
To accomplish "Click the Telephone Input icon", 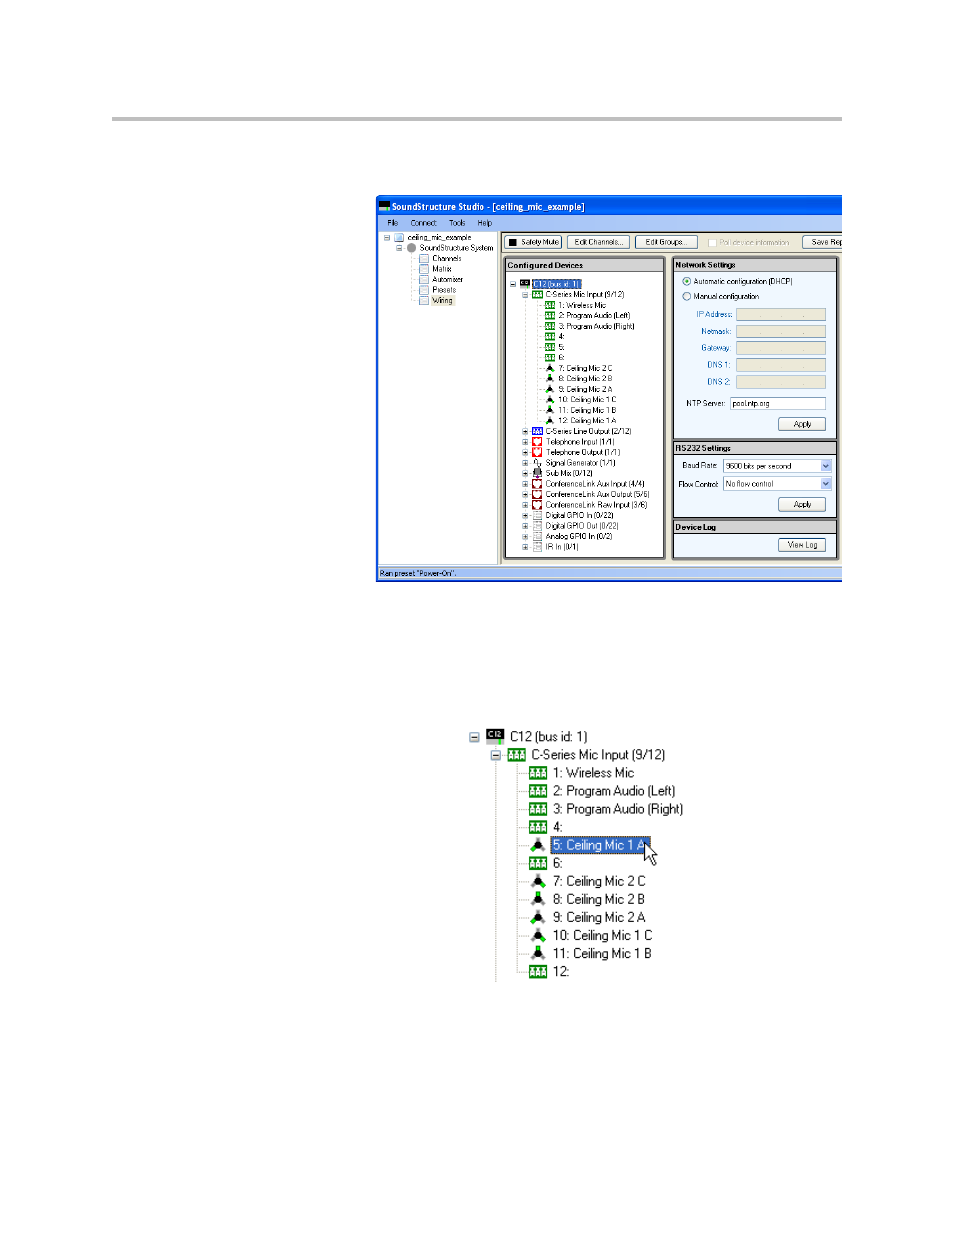I will [x=537, y=441].
